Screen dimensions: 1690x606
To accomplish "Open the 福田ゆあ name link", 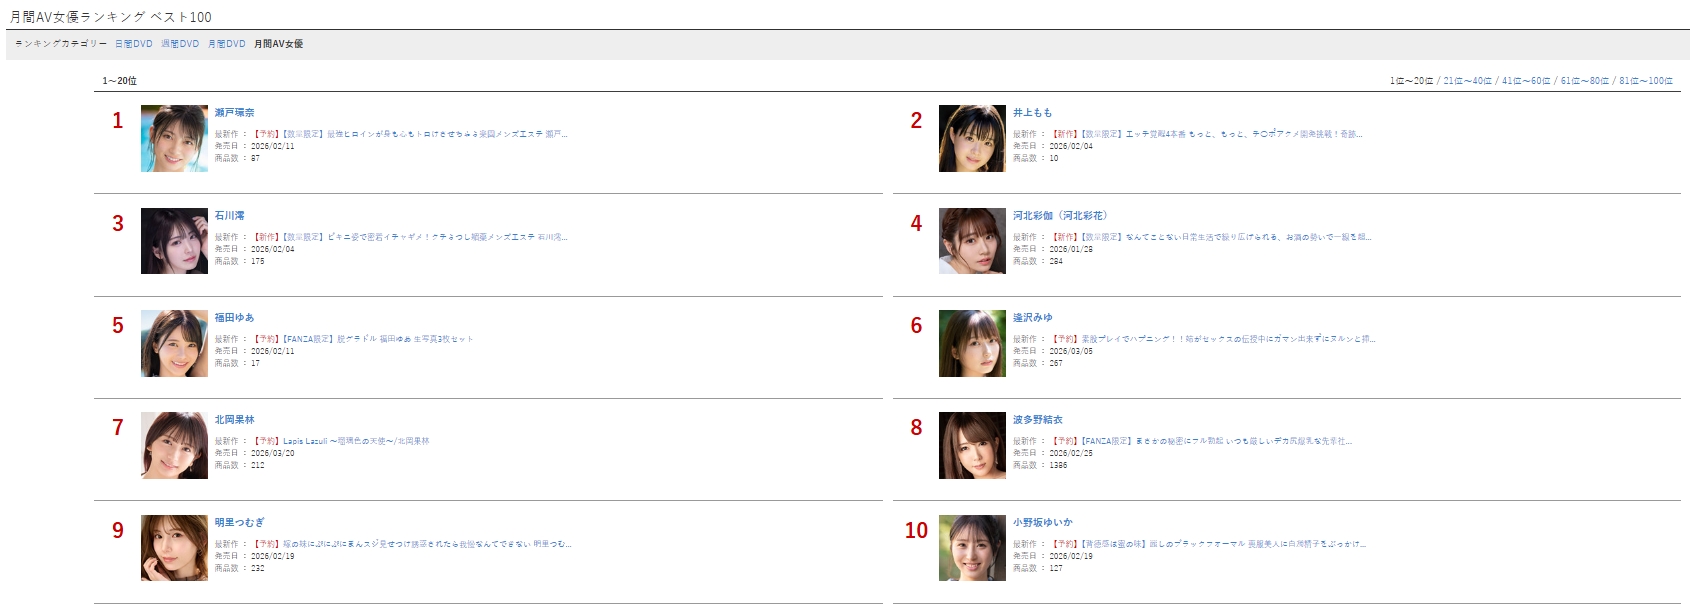I will pyautogui.click(x=234, y=318).
